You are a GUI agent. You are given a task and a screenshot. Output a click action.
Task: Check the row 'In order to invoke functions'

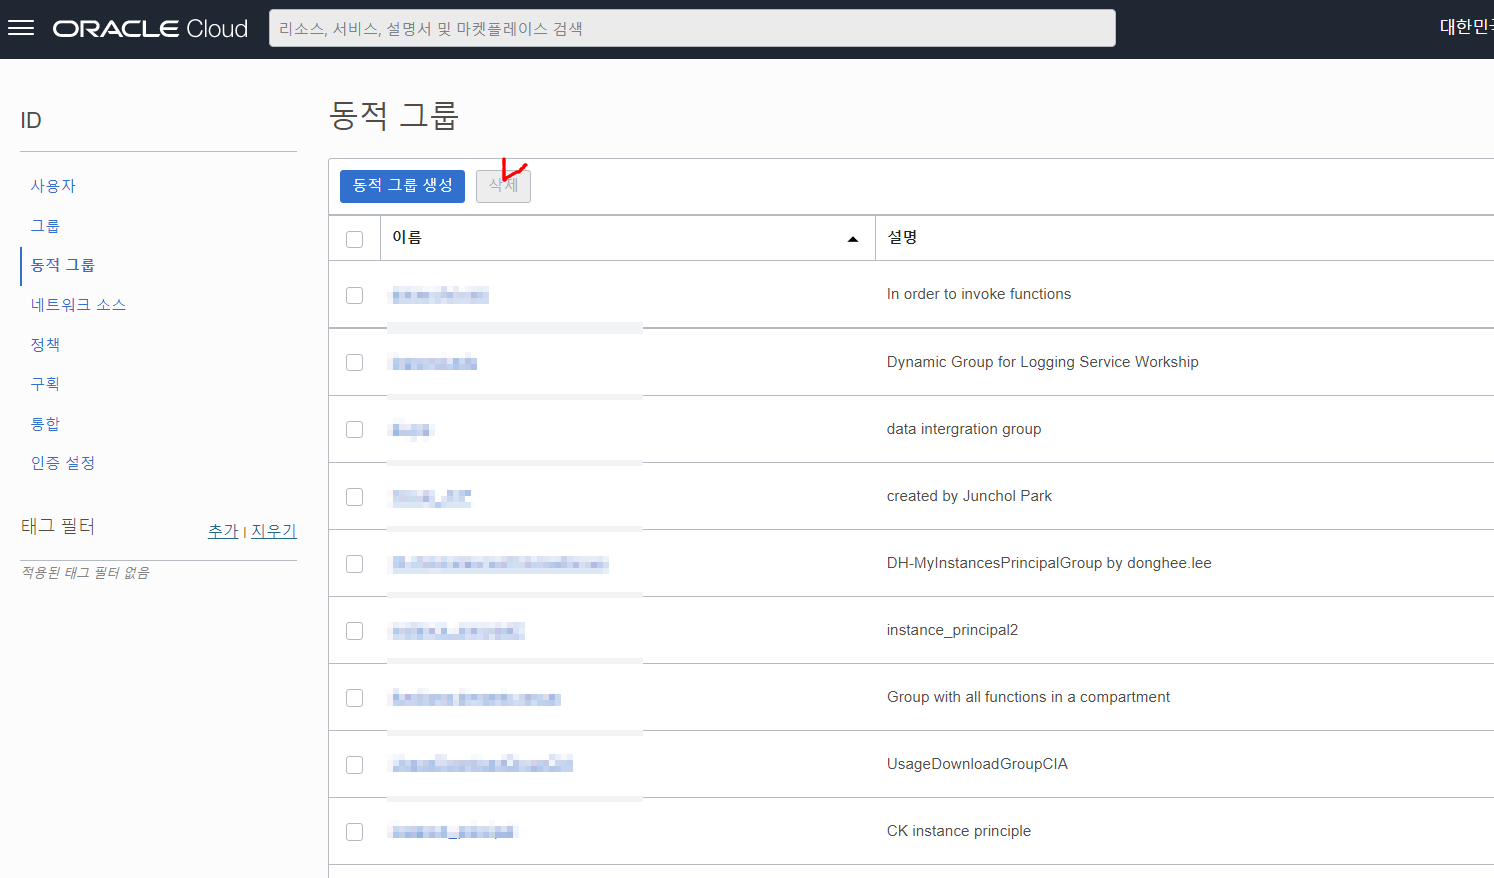pyautogui.click(x=354, y=295)
